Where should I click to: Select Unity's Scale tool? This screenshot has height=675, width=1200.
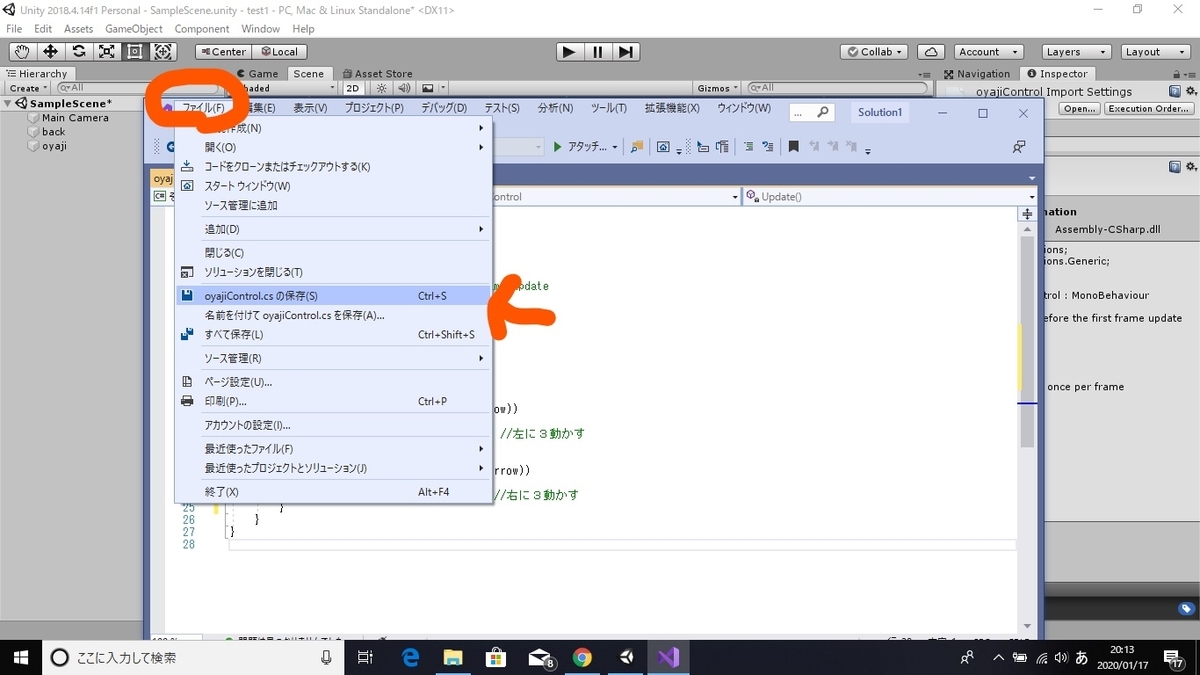(x=106, y=51)
